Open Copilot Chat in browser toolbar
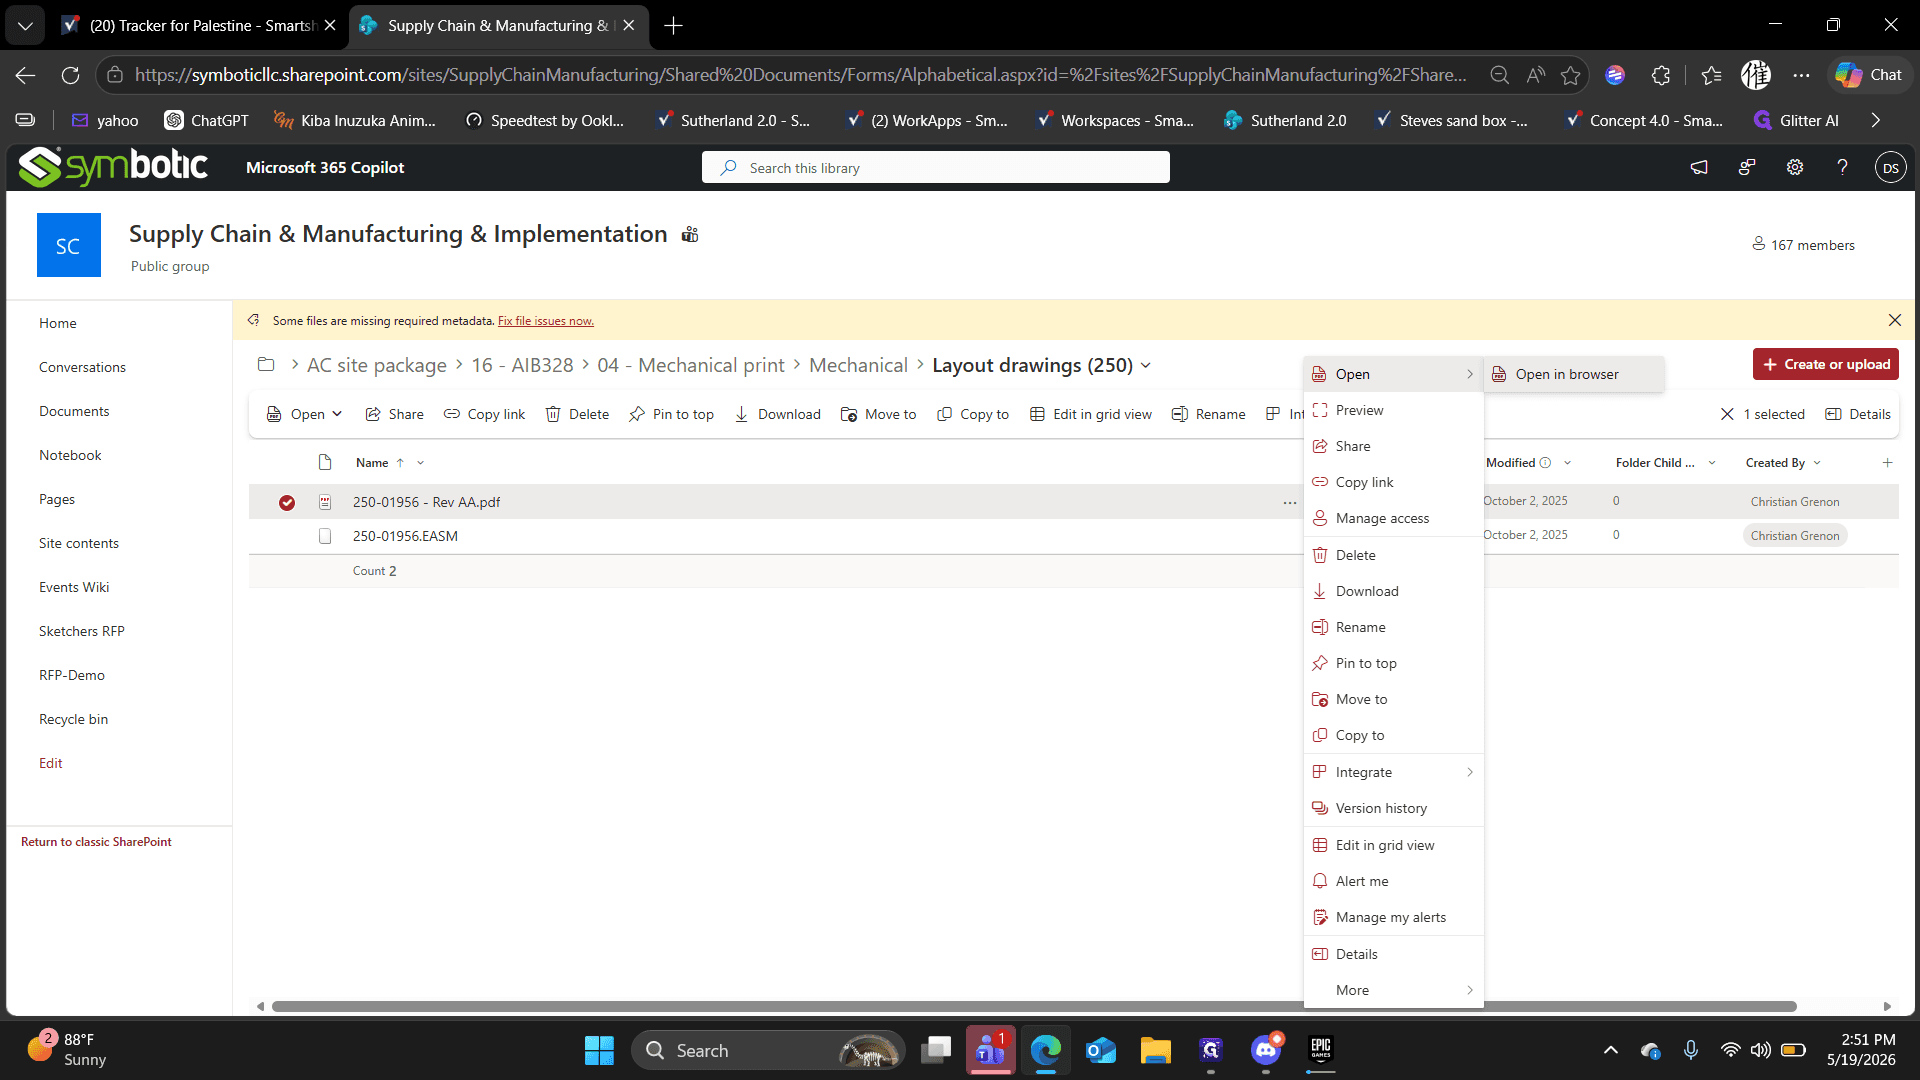 (1868, 75)
